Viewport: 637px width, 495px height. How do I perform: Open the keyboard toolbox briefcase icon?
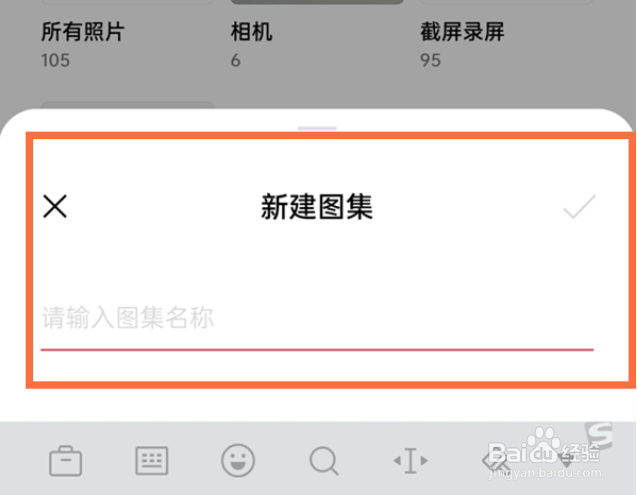coord(65,461)
